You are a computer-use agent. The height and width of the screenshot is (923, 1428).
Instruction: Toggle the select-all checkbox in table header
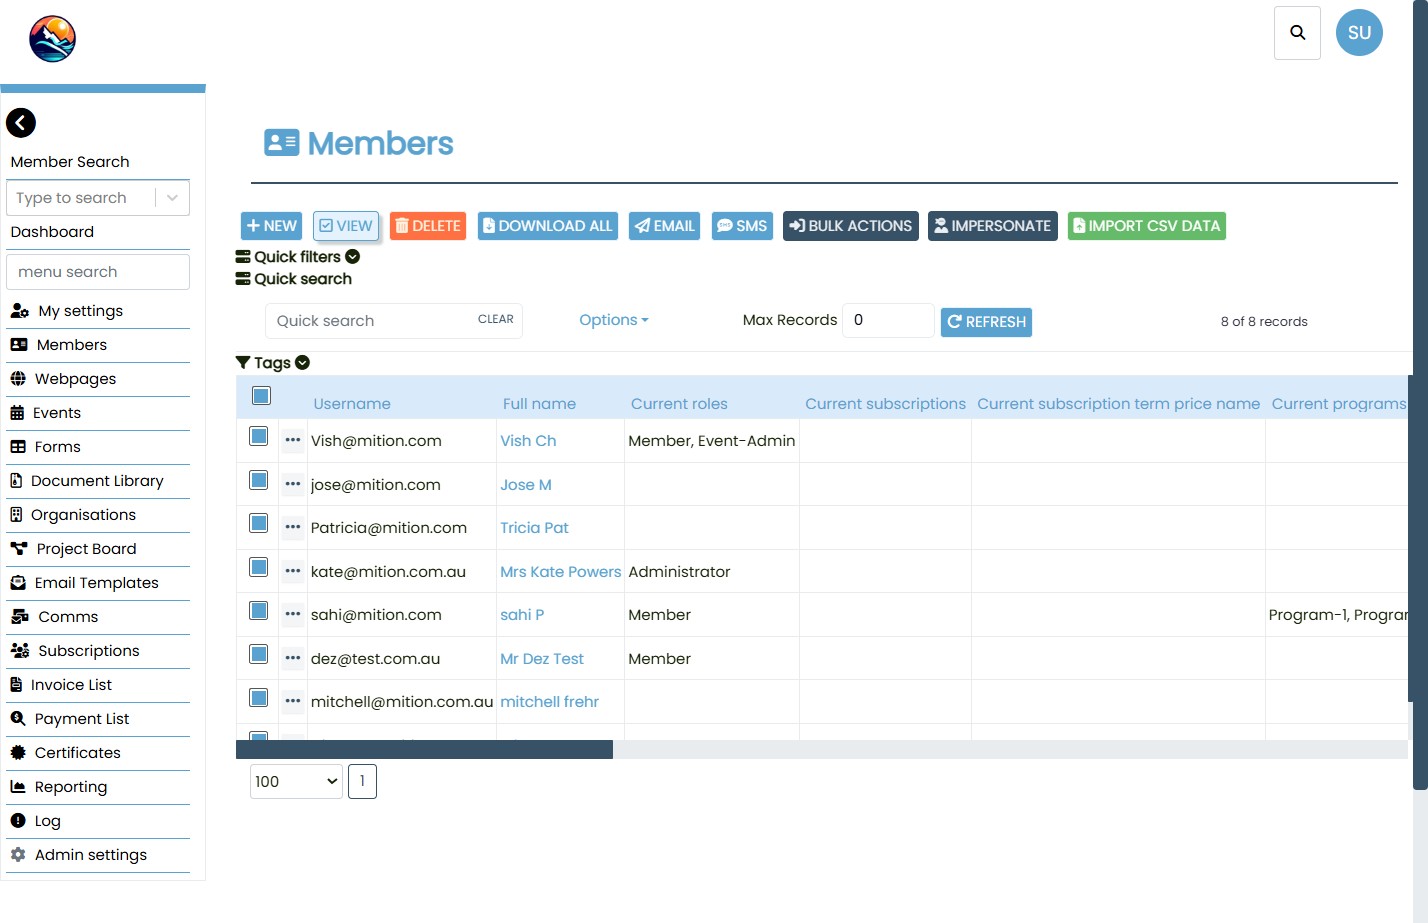[x=261, y=396]
